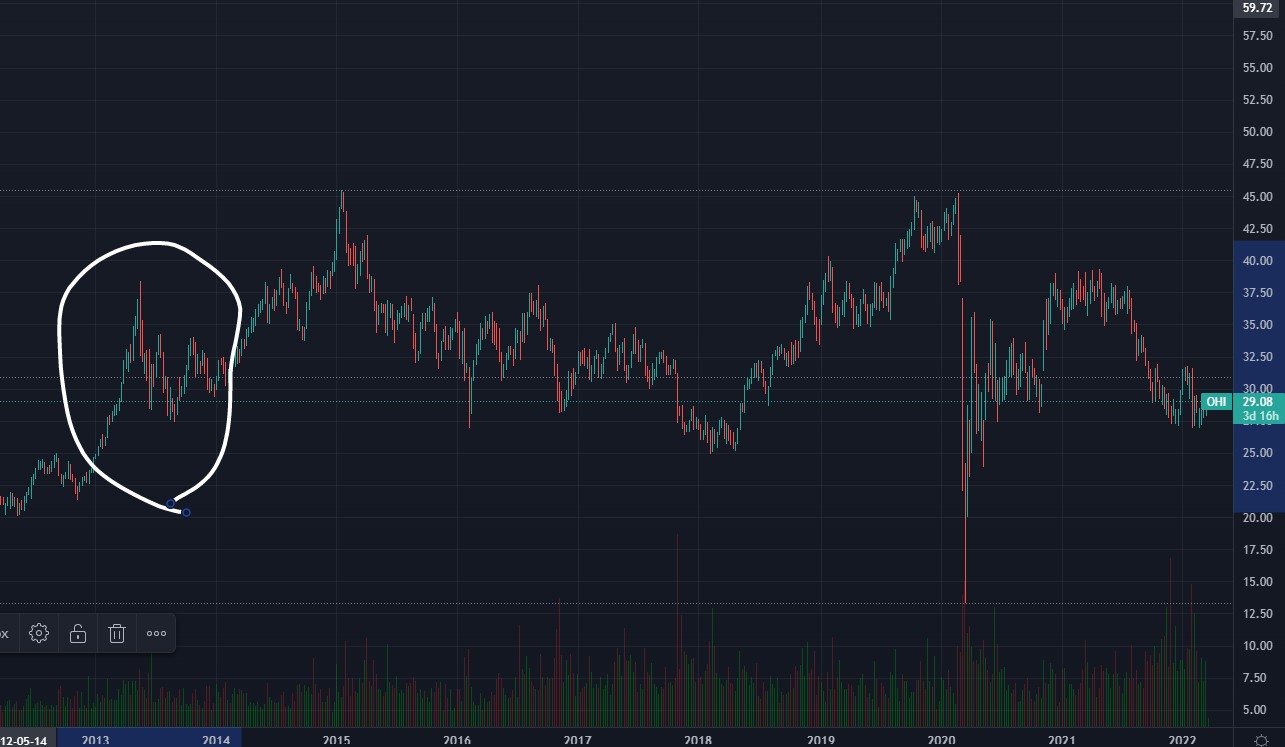Click the 40.00 price scale value

(x=1256, y=260)
